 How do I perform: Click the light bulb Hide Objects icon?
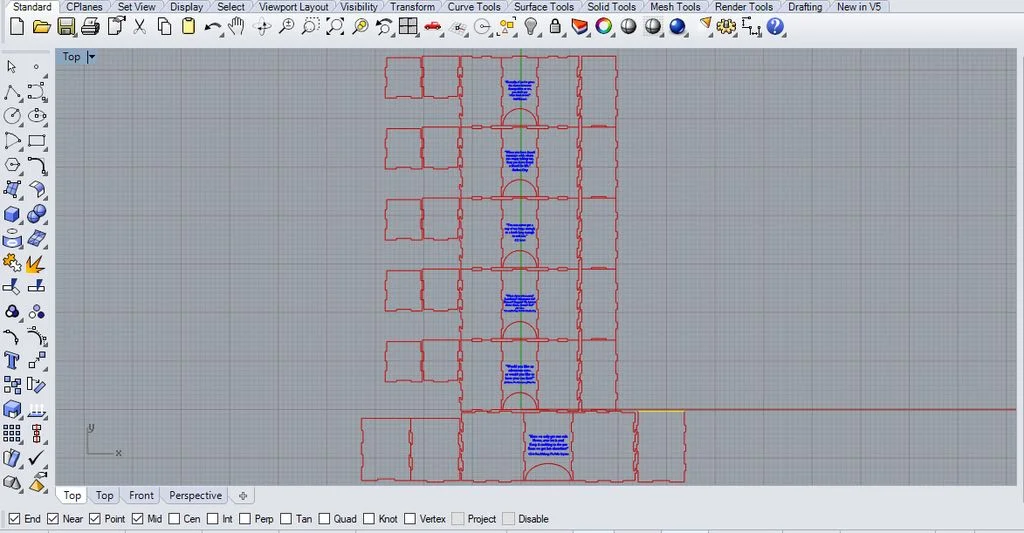pos(532,27)
